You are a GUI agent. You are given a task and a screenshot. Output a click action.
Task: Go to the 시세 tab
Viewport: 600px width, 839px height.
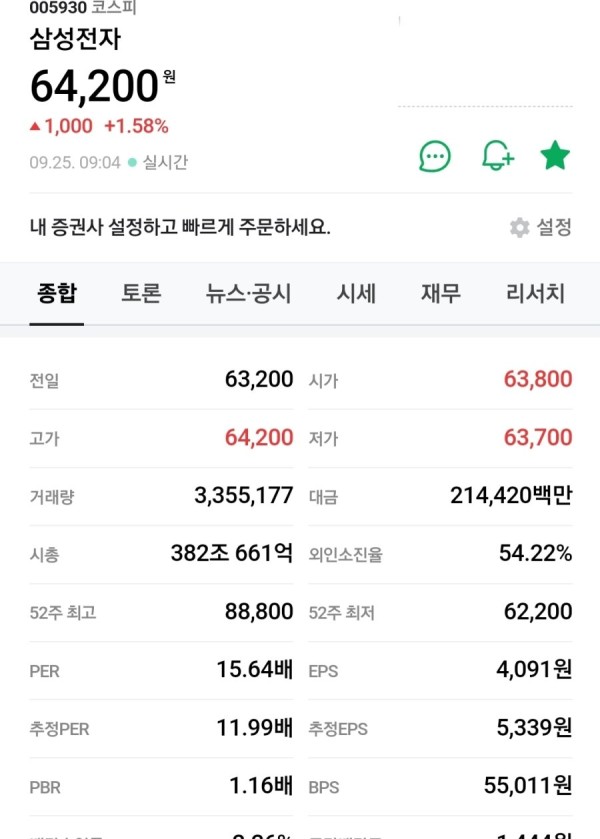(x=356, y=293)
